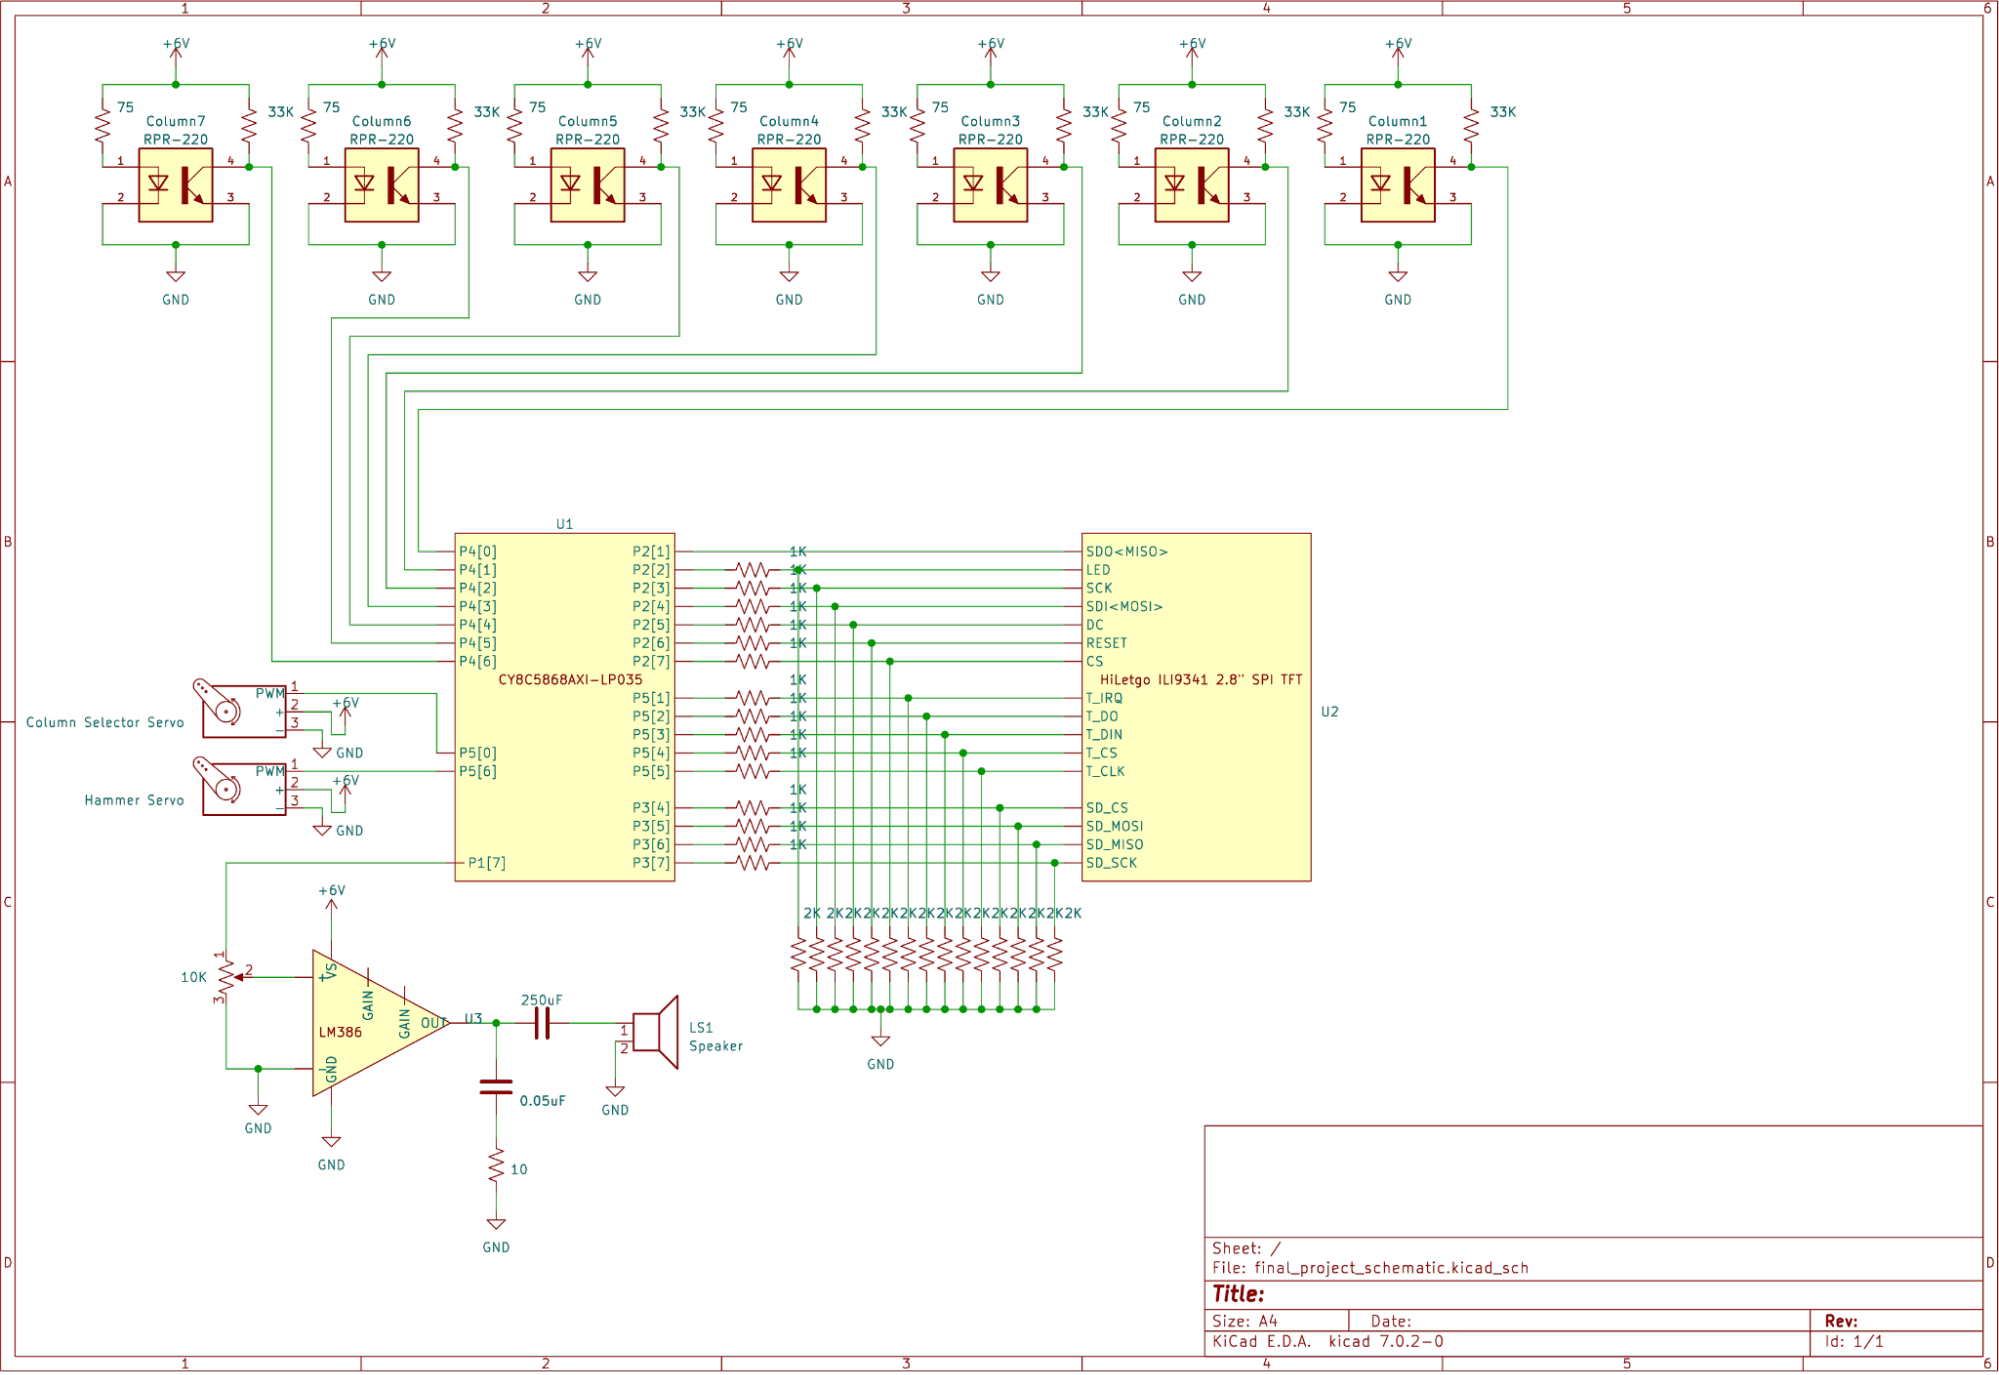1999x1375 pixels.
Task: Select the 1K resistor on the P2[2] line
Action: tap(752, 570)
